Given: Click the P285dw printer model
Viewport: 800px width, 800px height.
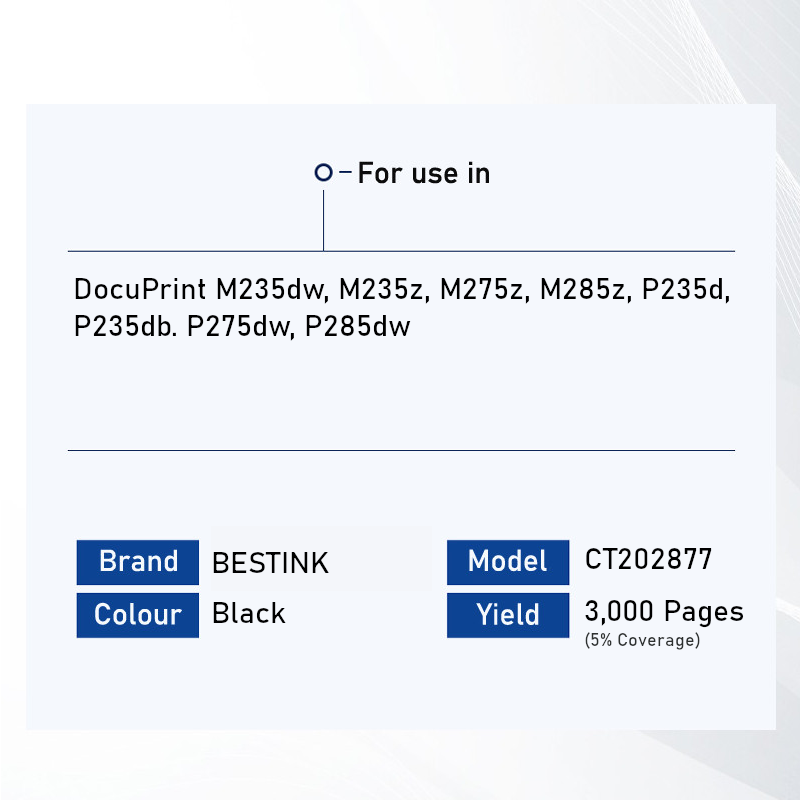Looking at the screenshot, I should tap(358, 327).
